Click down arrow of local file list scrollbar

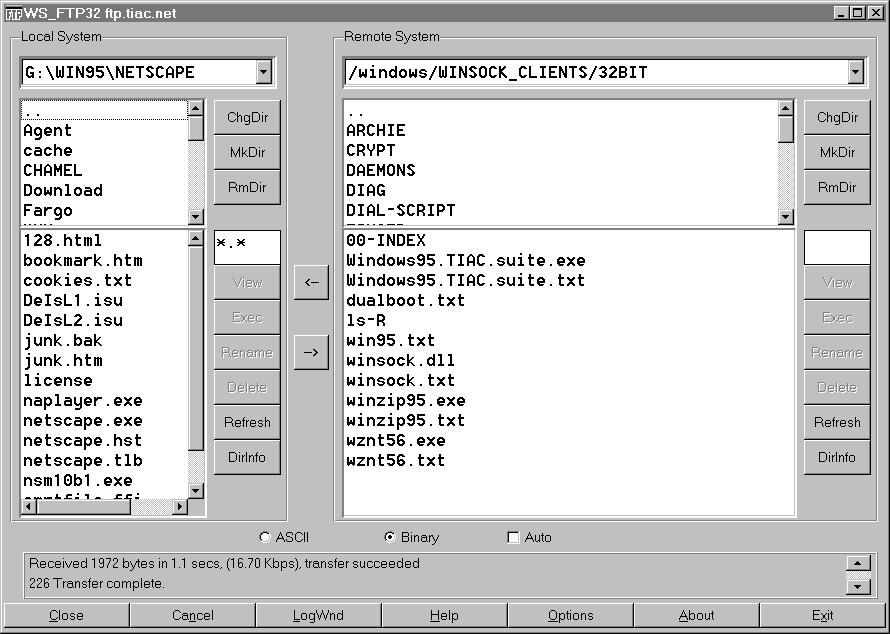pos(196,491)
